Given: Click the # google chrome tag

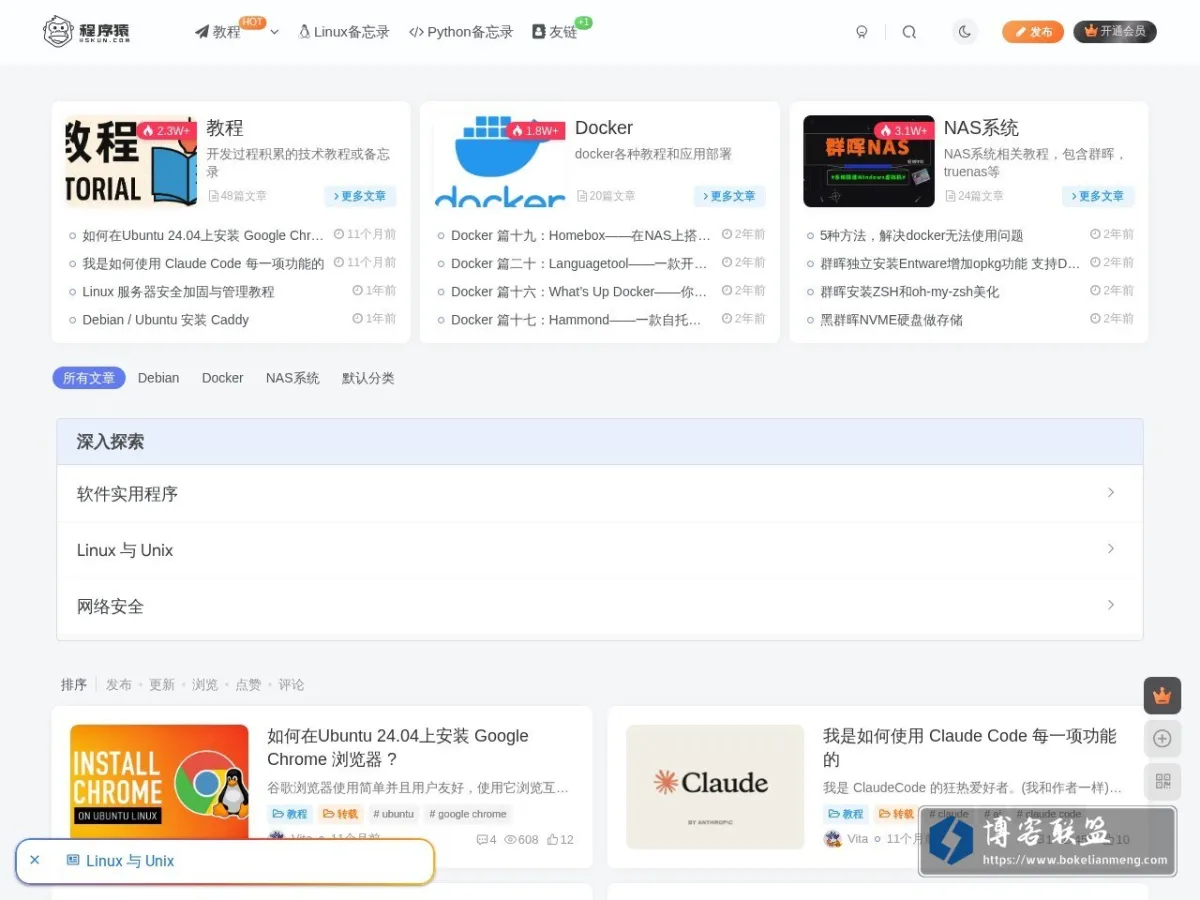Looking at the screenshot, I should pyautogui.click(x=468, y=814).
